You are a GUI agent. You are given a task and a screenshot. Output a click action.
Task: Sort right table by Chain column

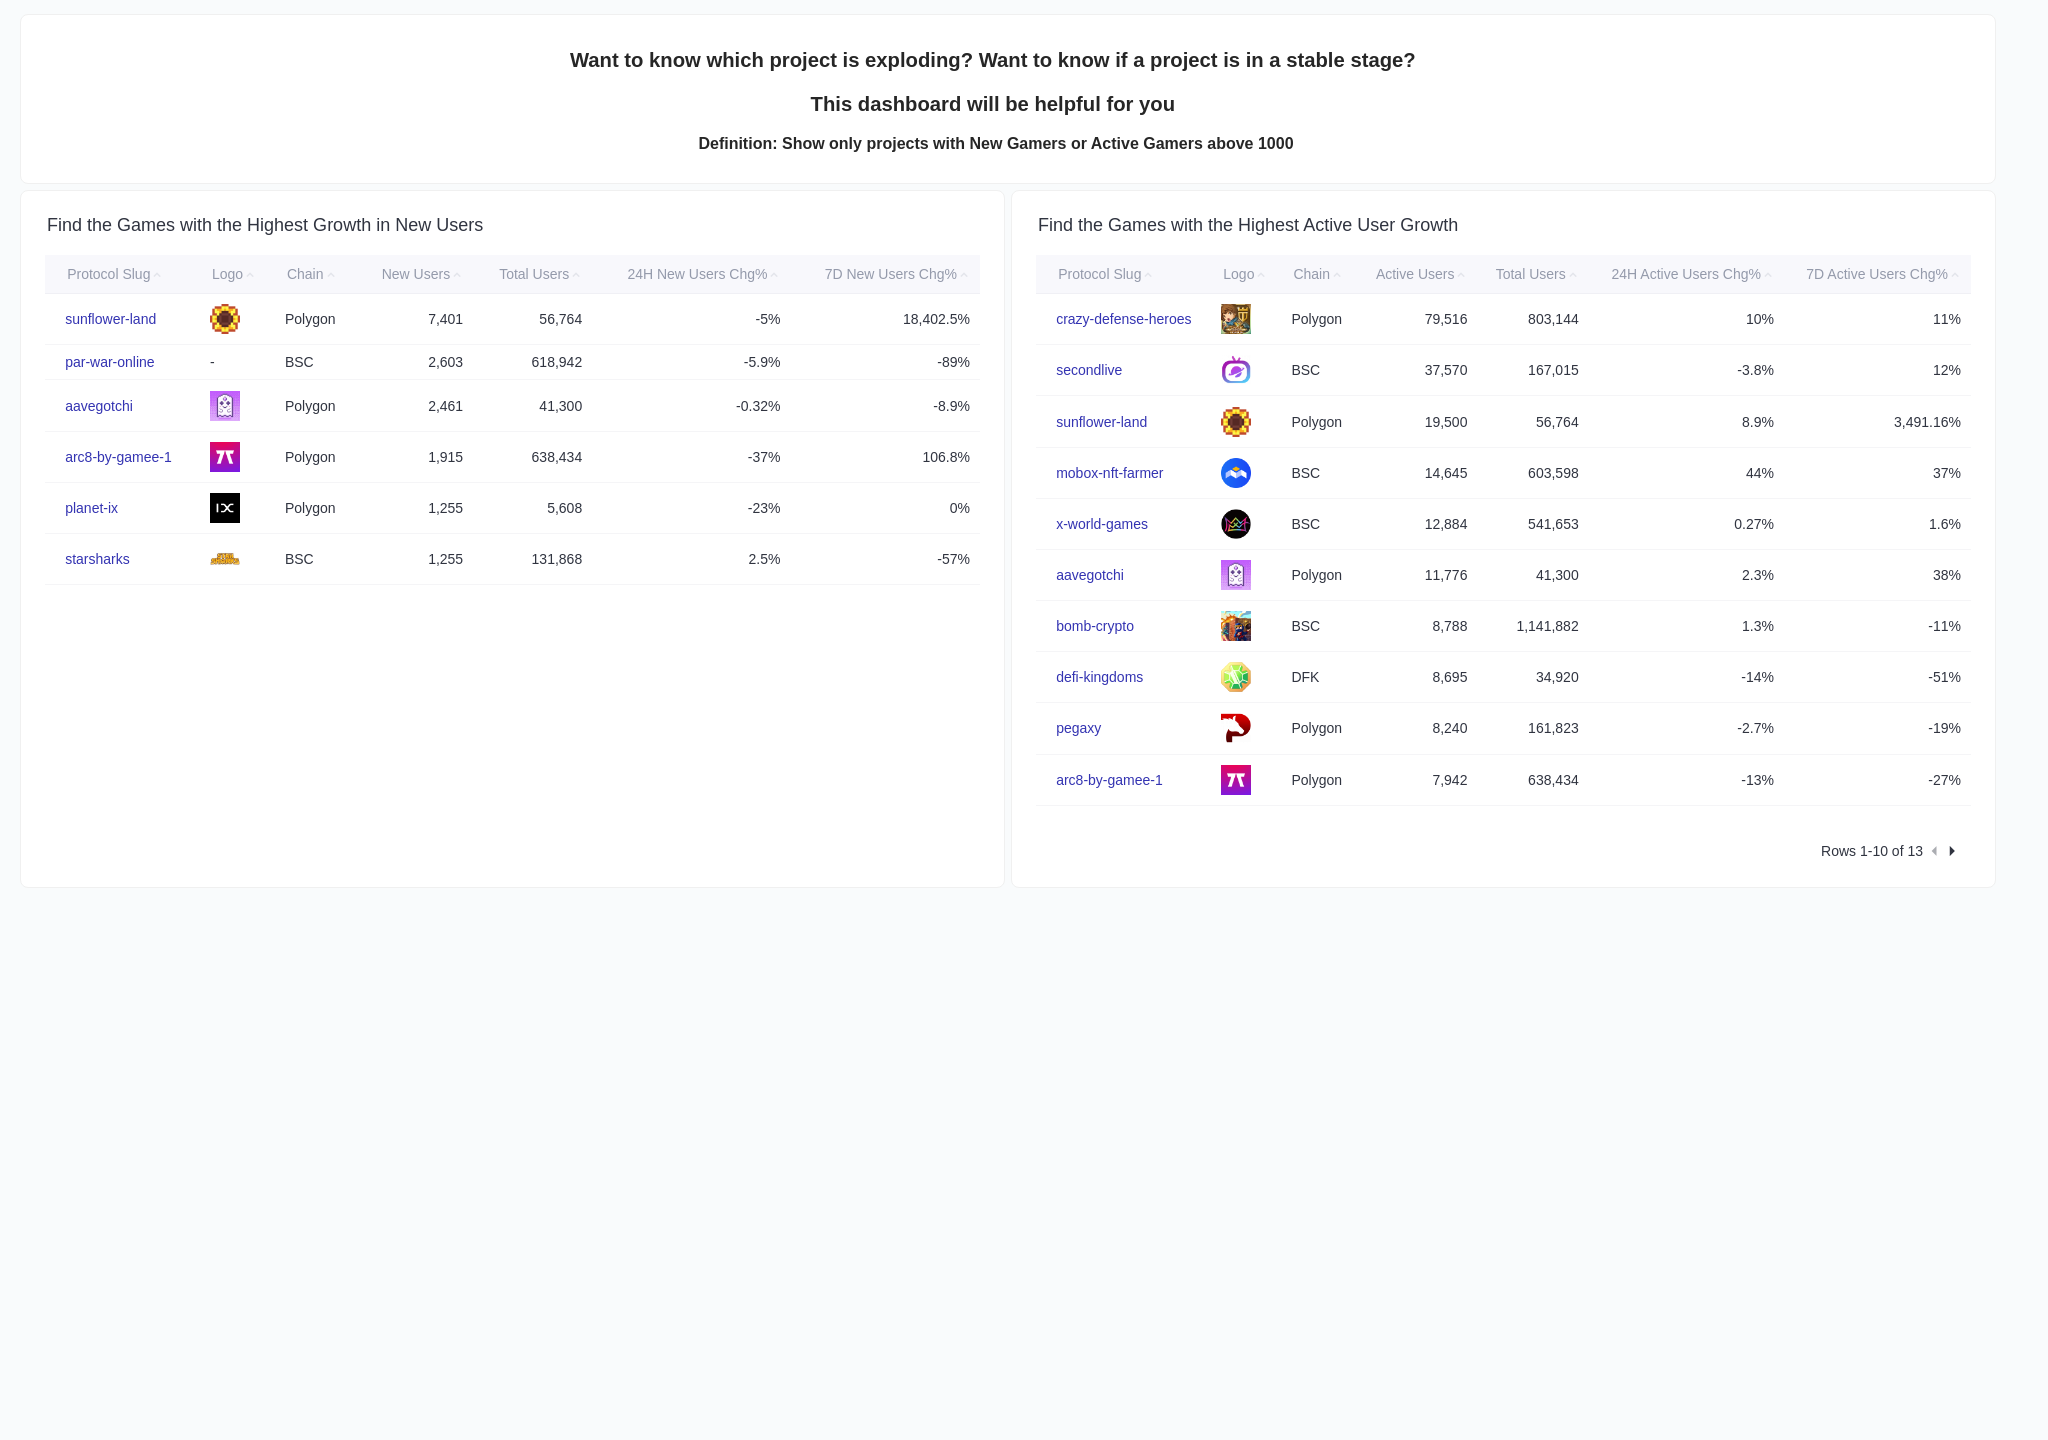(1314, 274)
